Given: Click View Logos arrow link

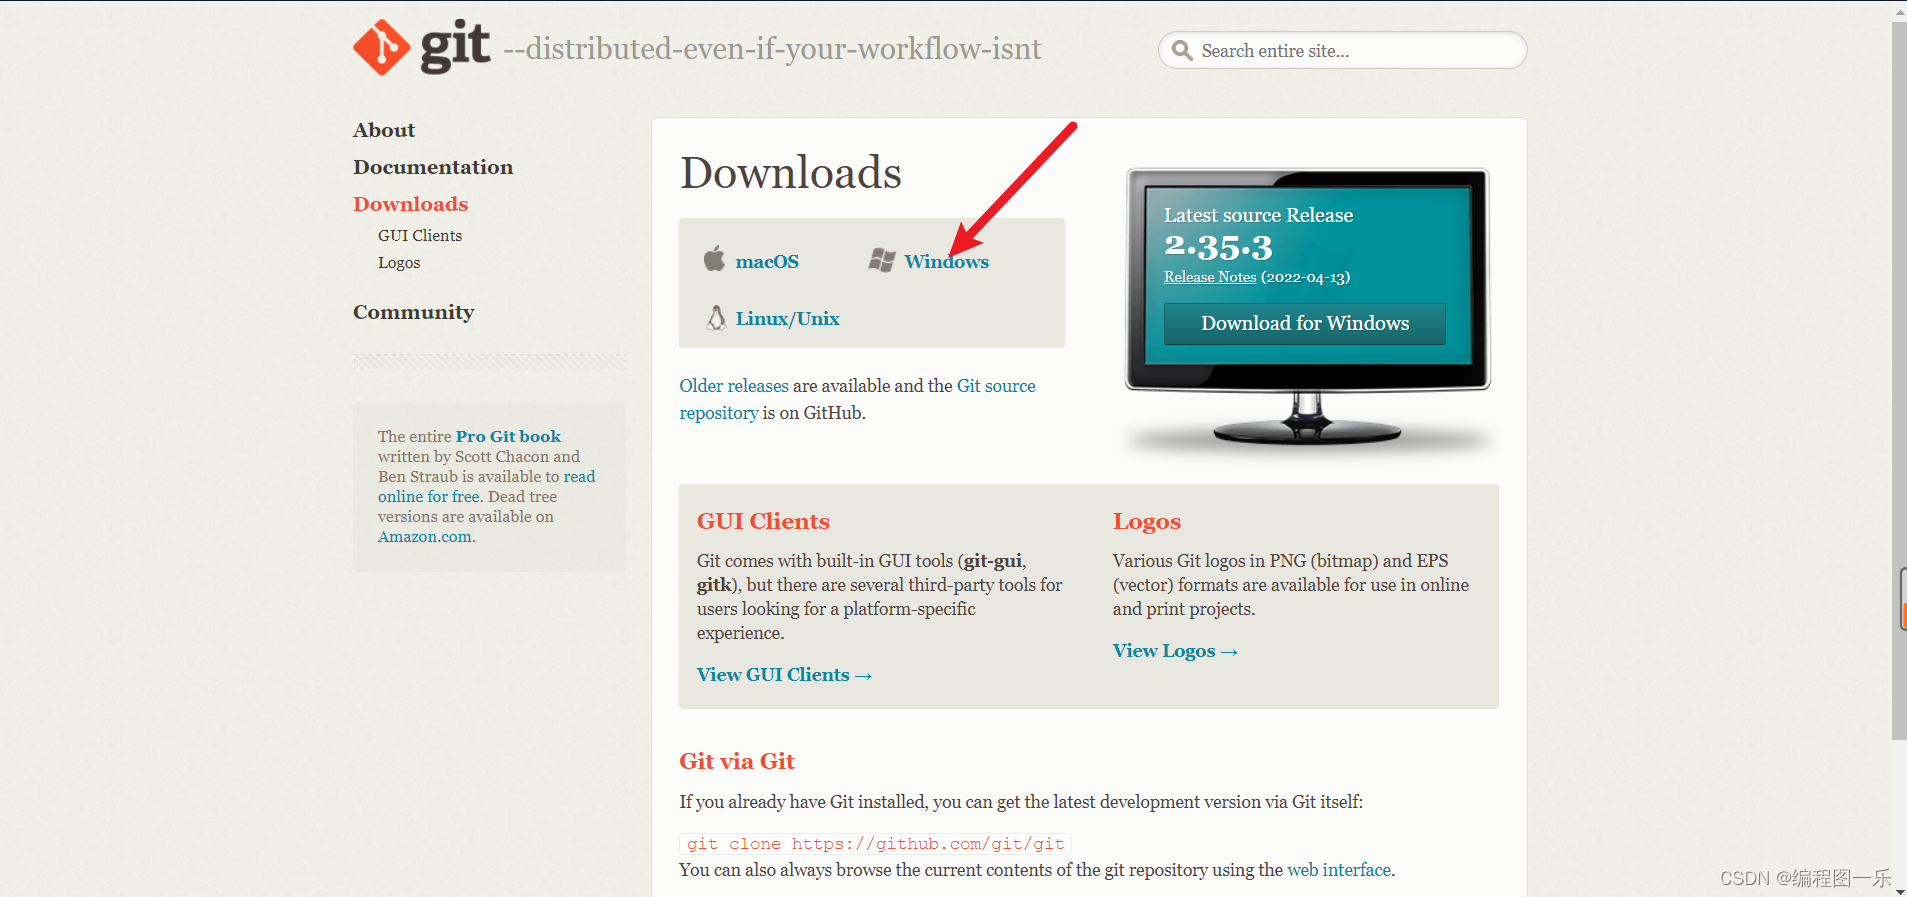Looking at the screenshot, I should [x=1175, y=651].
